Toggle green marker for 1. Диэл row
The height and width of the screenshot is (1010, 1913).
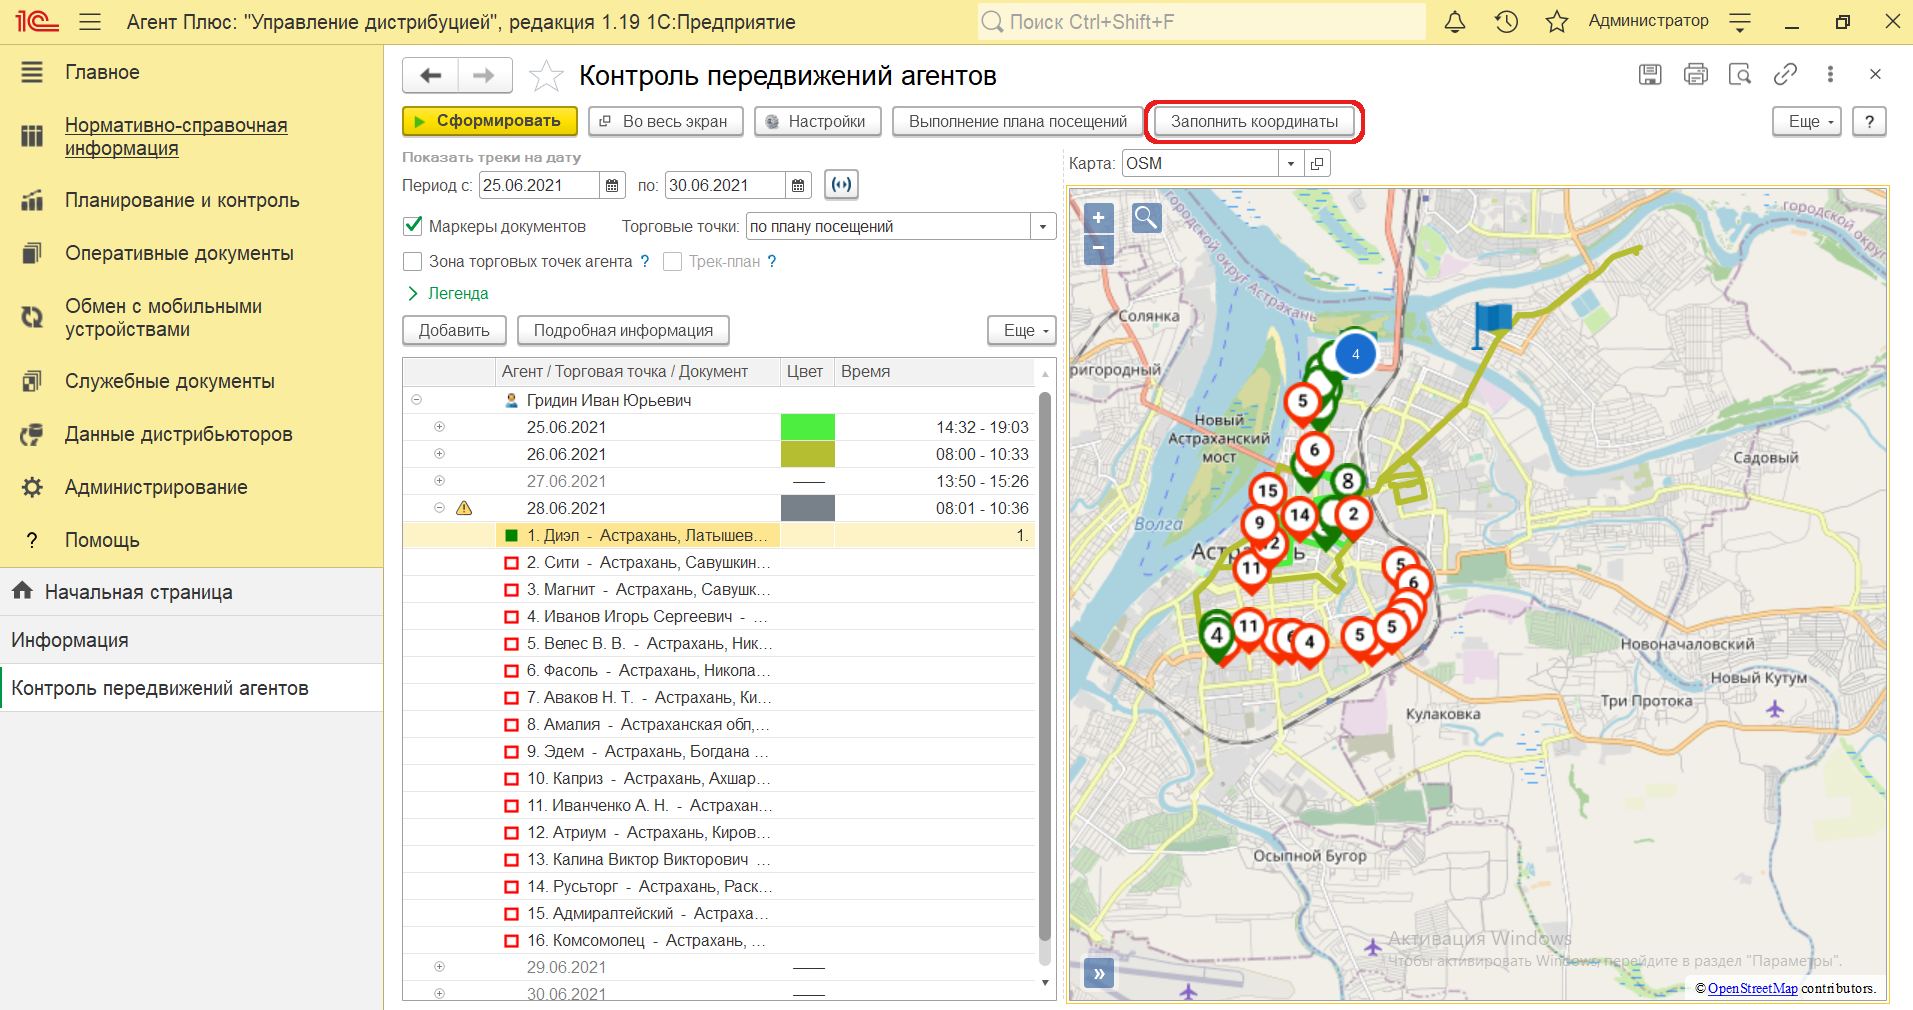click(x=512, y=536)
